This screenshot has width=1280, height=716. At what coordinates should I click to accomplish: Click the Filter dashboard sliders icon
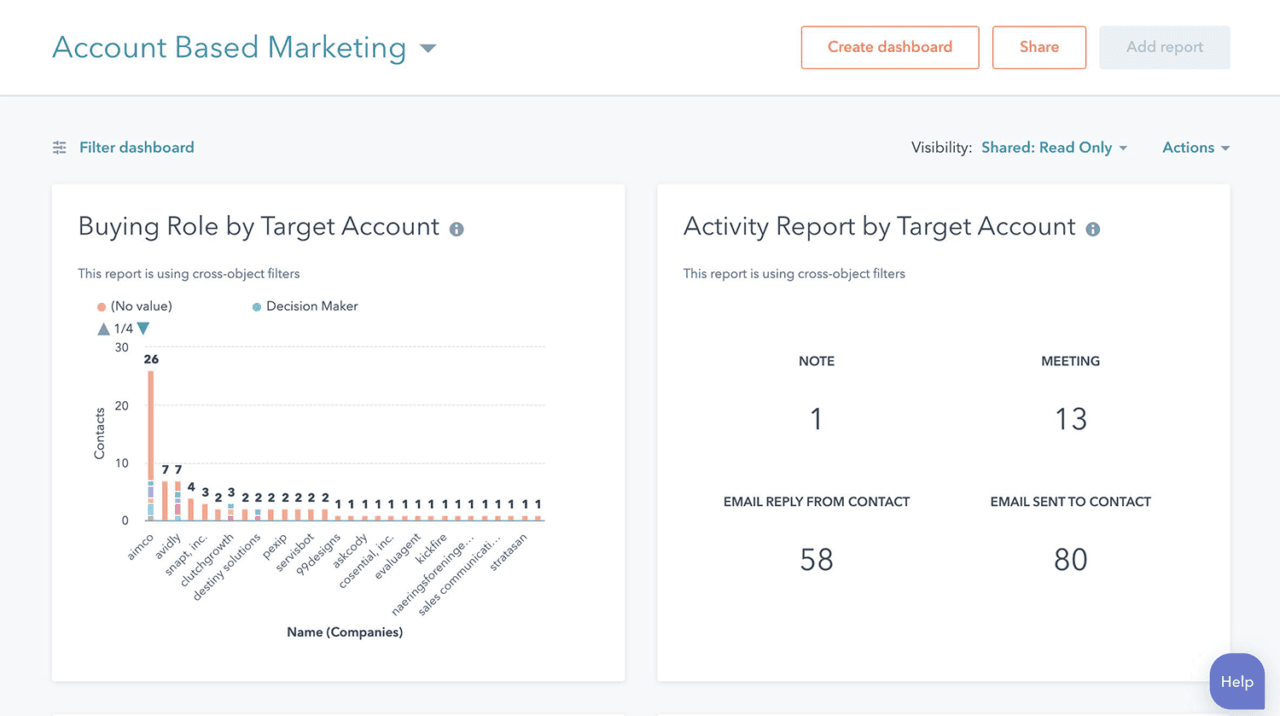coord(58,147)
